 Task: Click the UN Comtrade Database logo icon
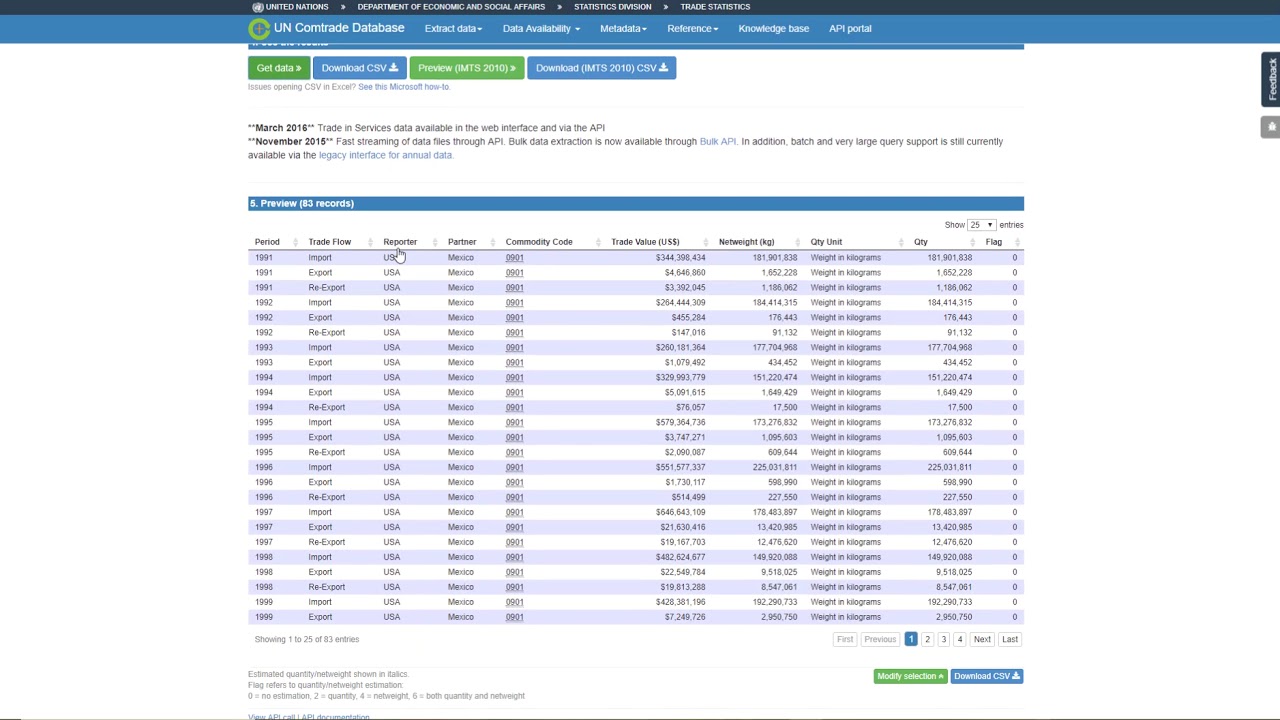coord(260,28)
